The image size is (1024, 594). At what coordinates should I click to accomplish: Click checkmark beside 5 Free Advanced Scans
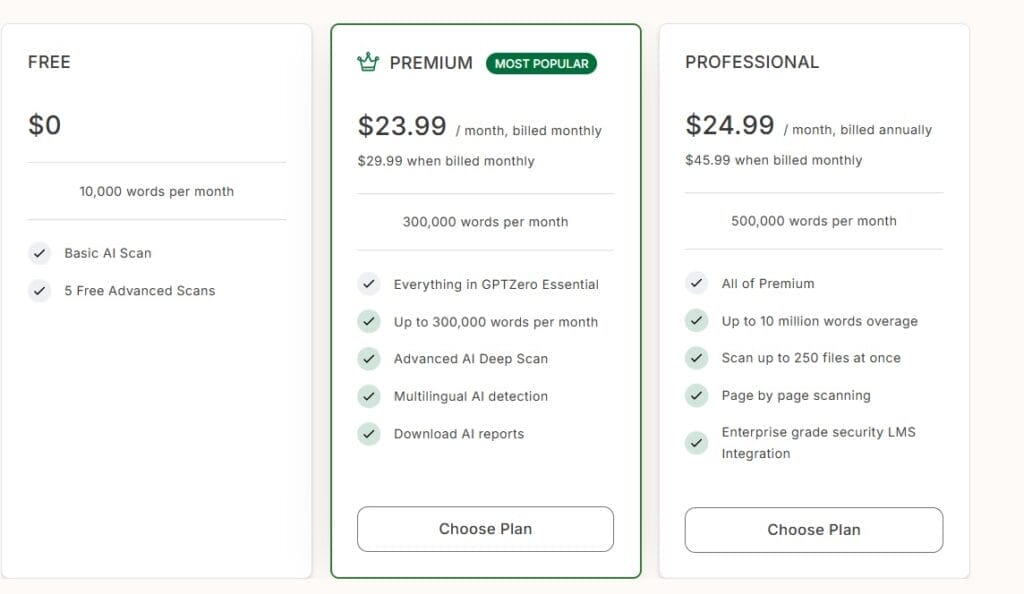[39, 291]
